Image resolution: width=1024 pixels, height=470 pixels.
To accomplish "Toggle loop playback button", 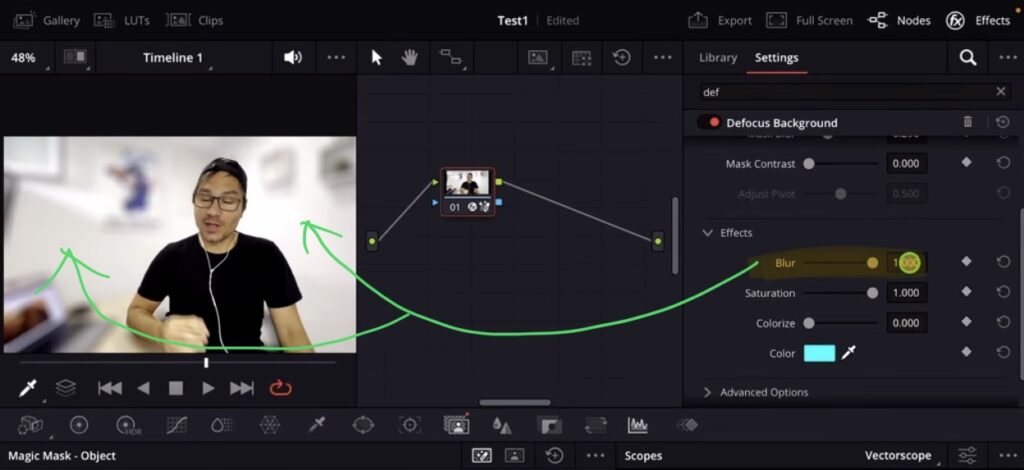I will pos(281,388).
